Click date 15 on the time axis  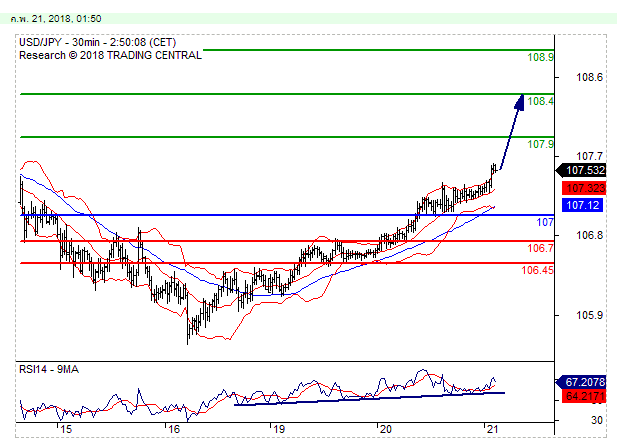coord(66,429)
